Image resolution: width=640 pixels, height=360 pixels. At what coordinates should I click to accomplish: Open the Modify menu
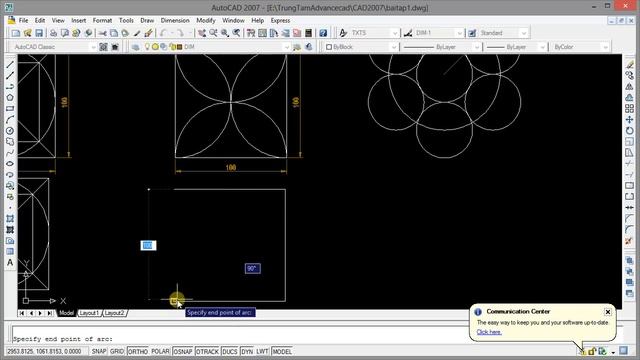point(206,20)
